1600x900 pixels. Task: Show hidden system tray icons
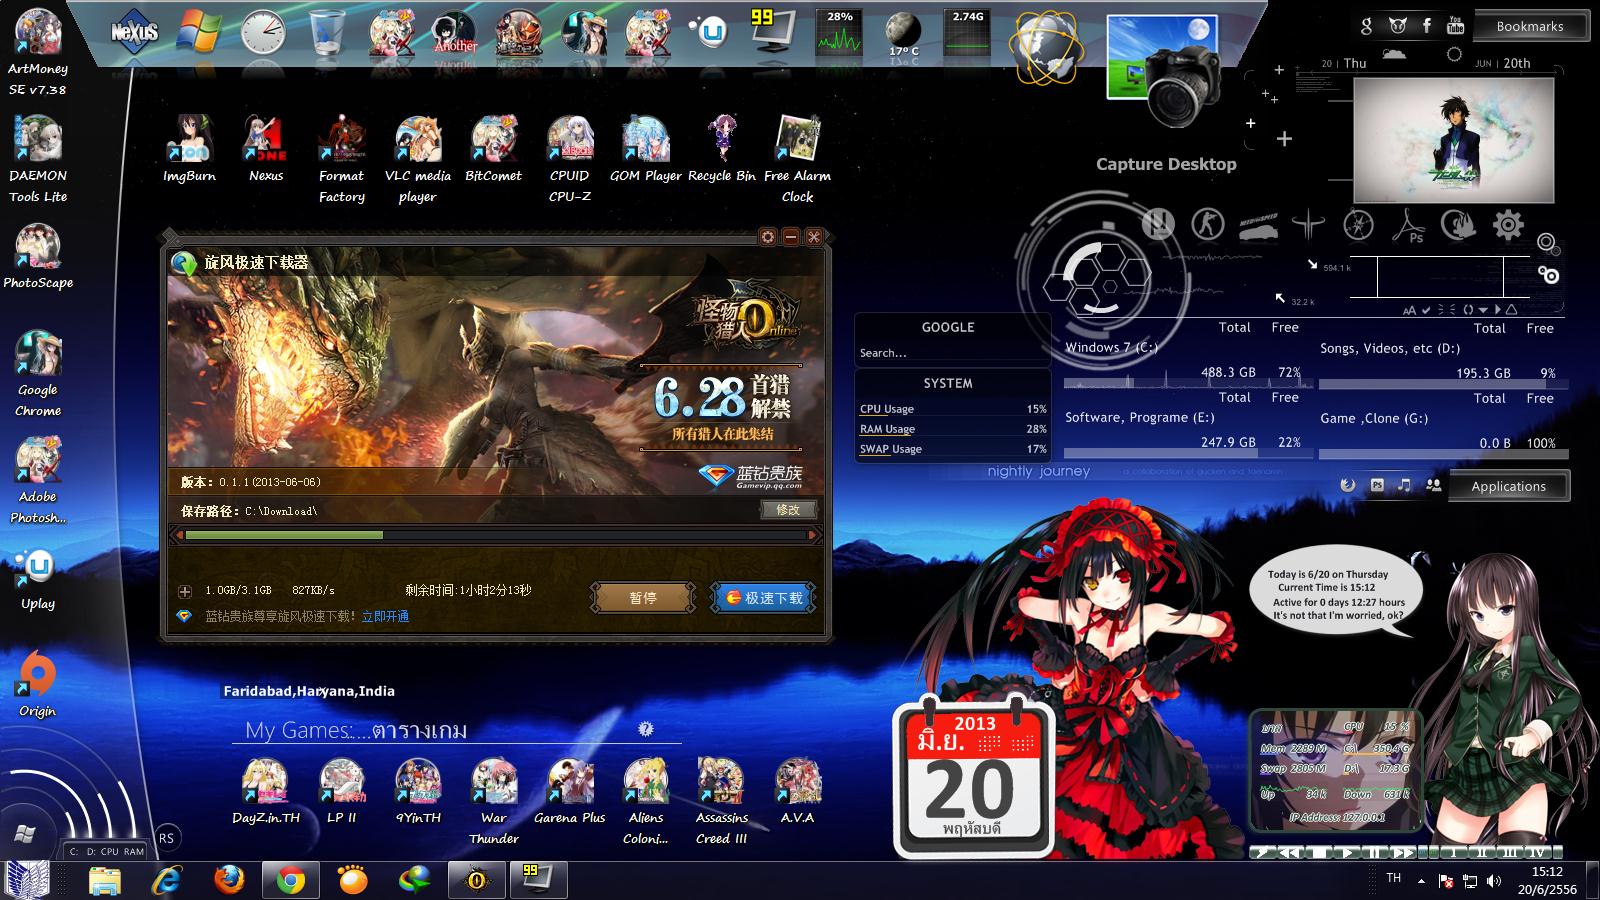[x=1421, y=881]
